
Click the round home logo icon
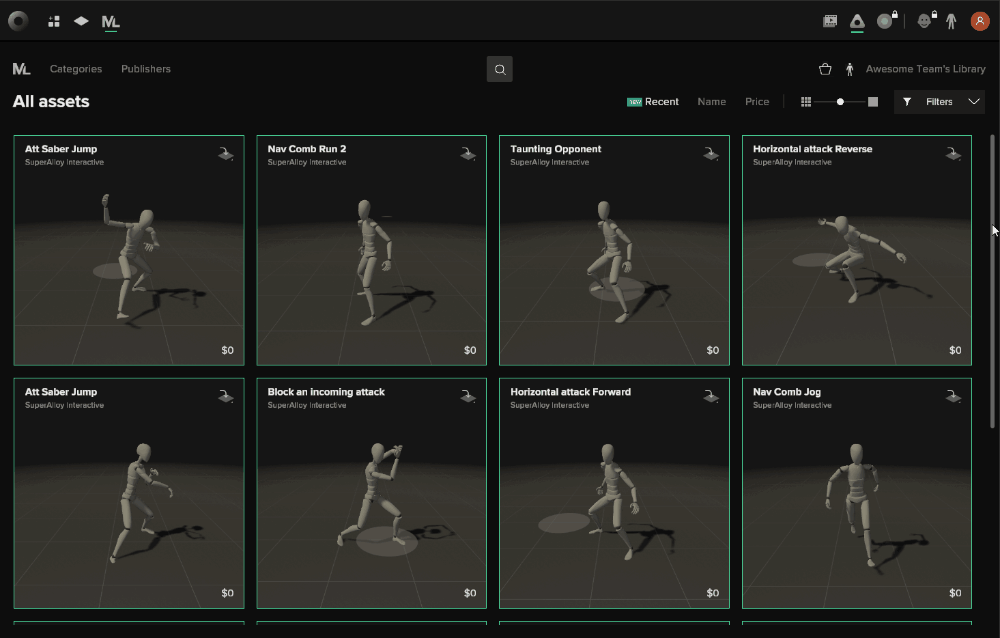[x=18, y=21]
